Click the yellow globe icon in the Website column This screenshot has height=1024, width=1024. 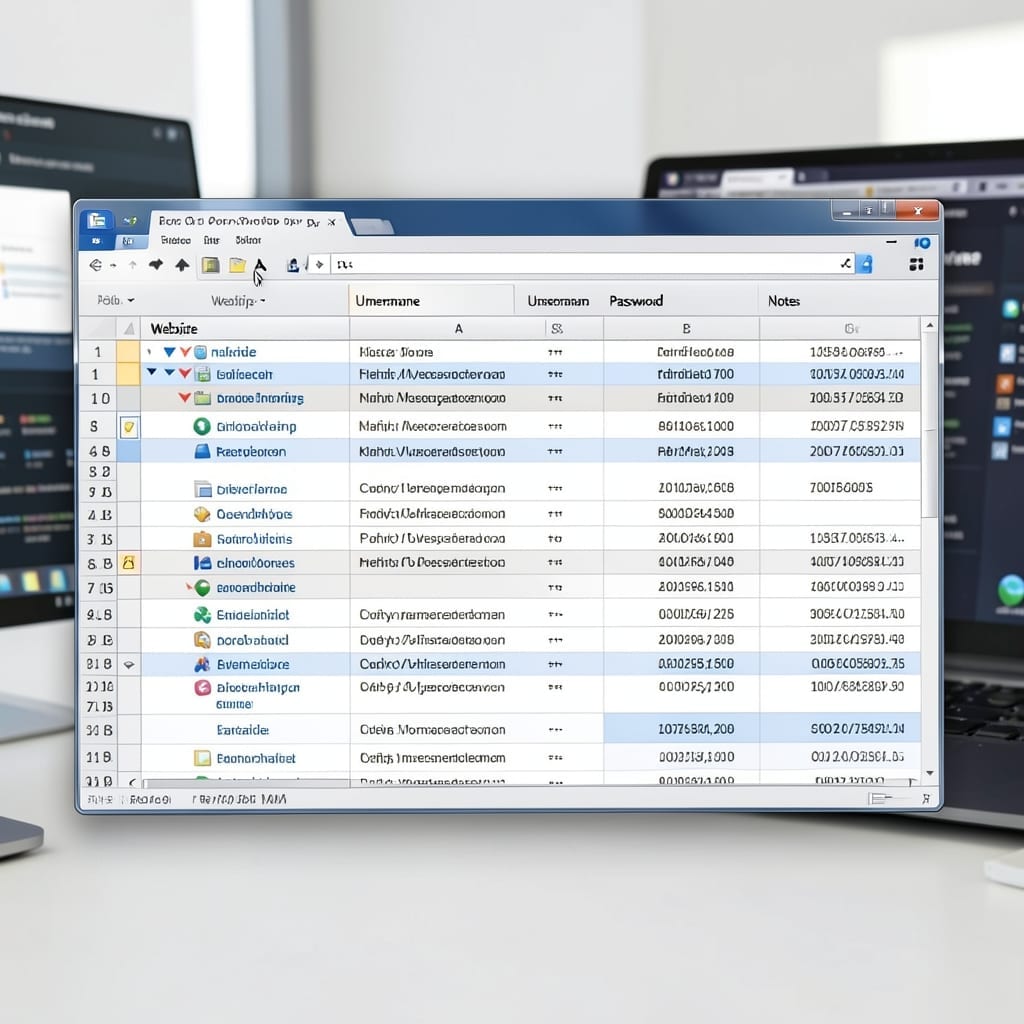[202, 514]
